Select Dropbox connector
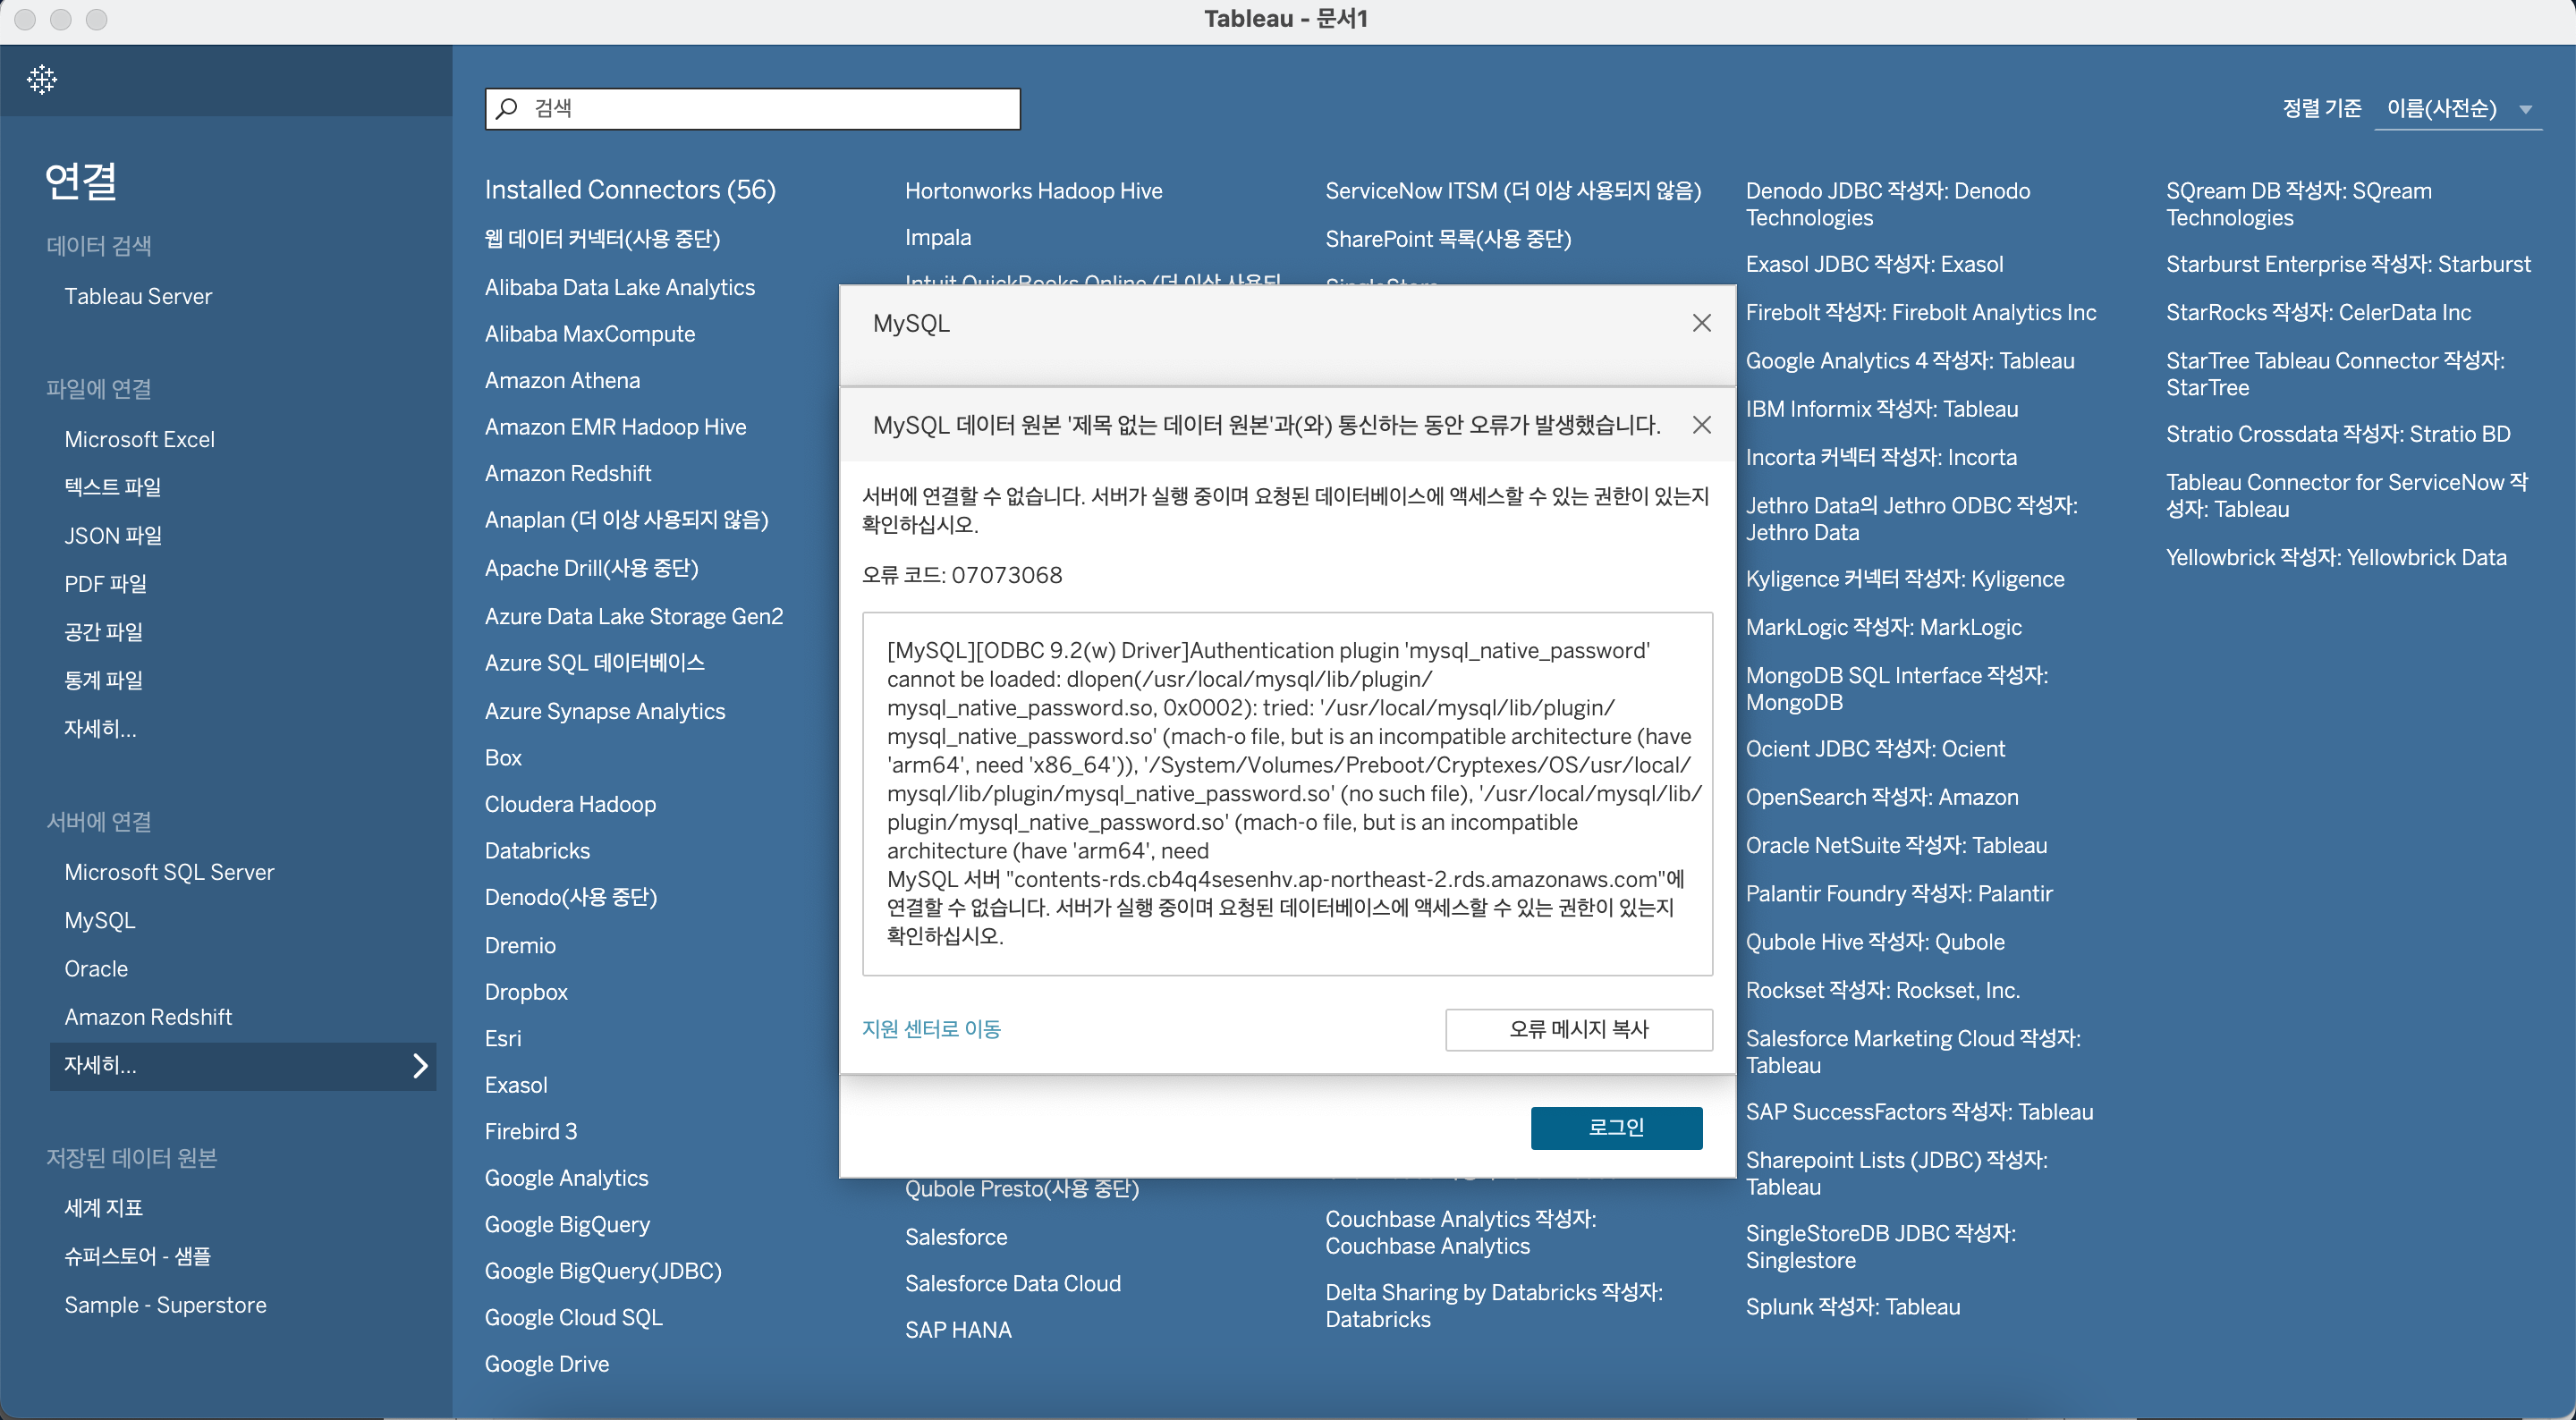 [x=526, y=992]
